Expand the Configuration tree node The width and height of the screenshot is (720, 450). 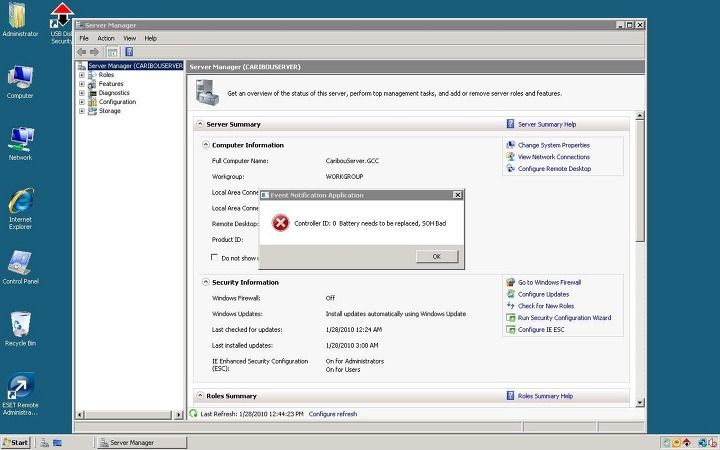pos(82,102)
